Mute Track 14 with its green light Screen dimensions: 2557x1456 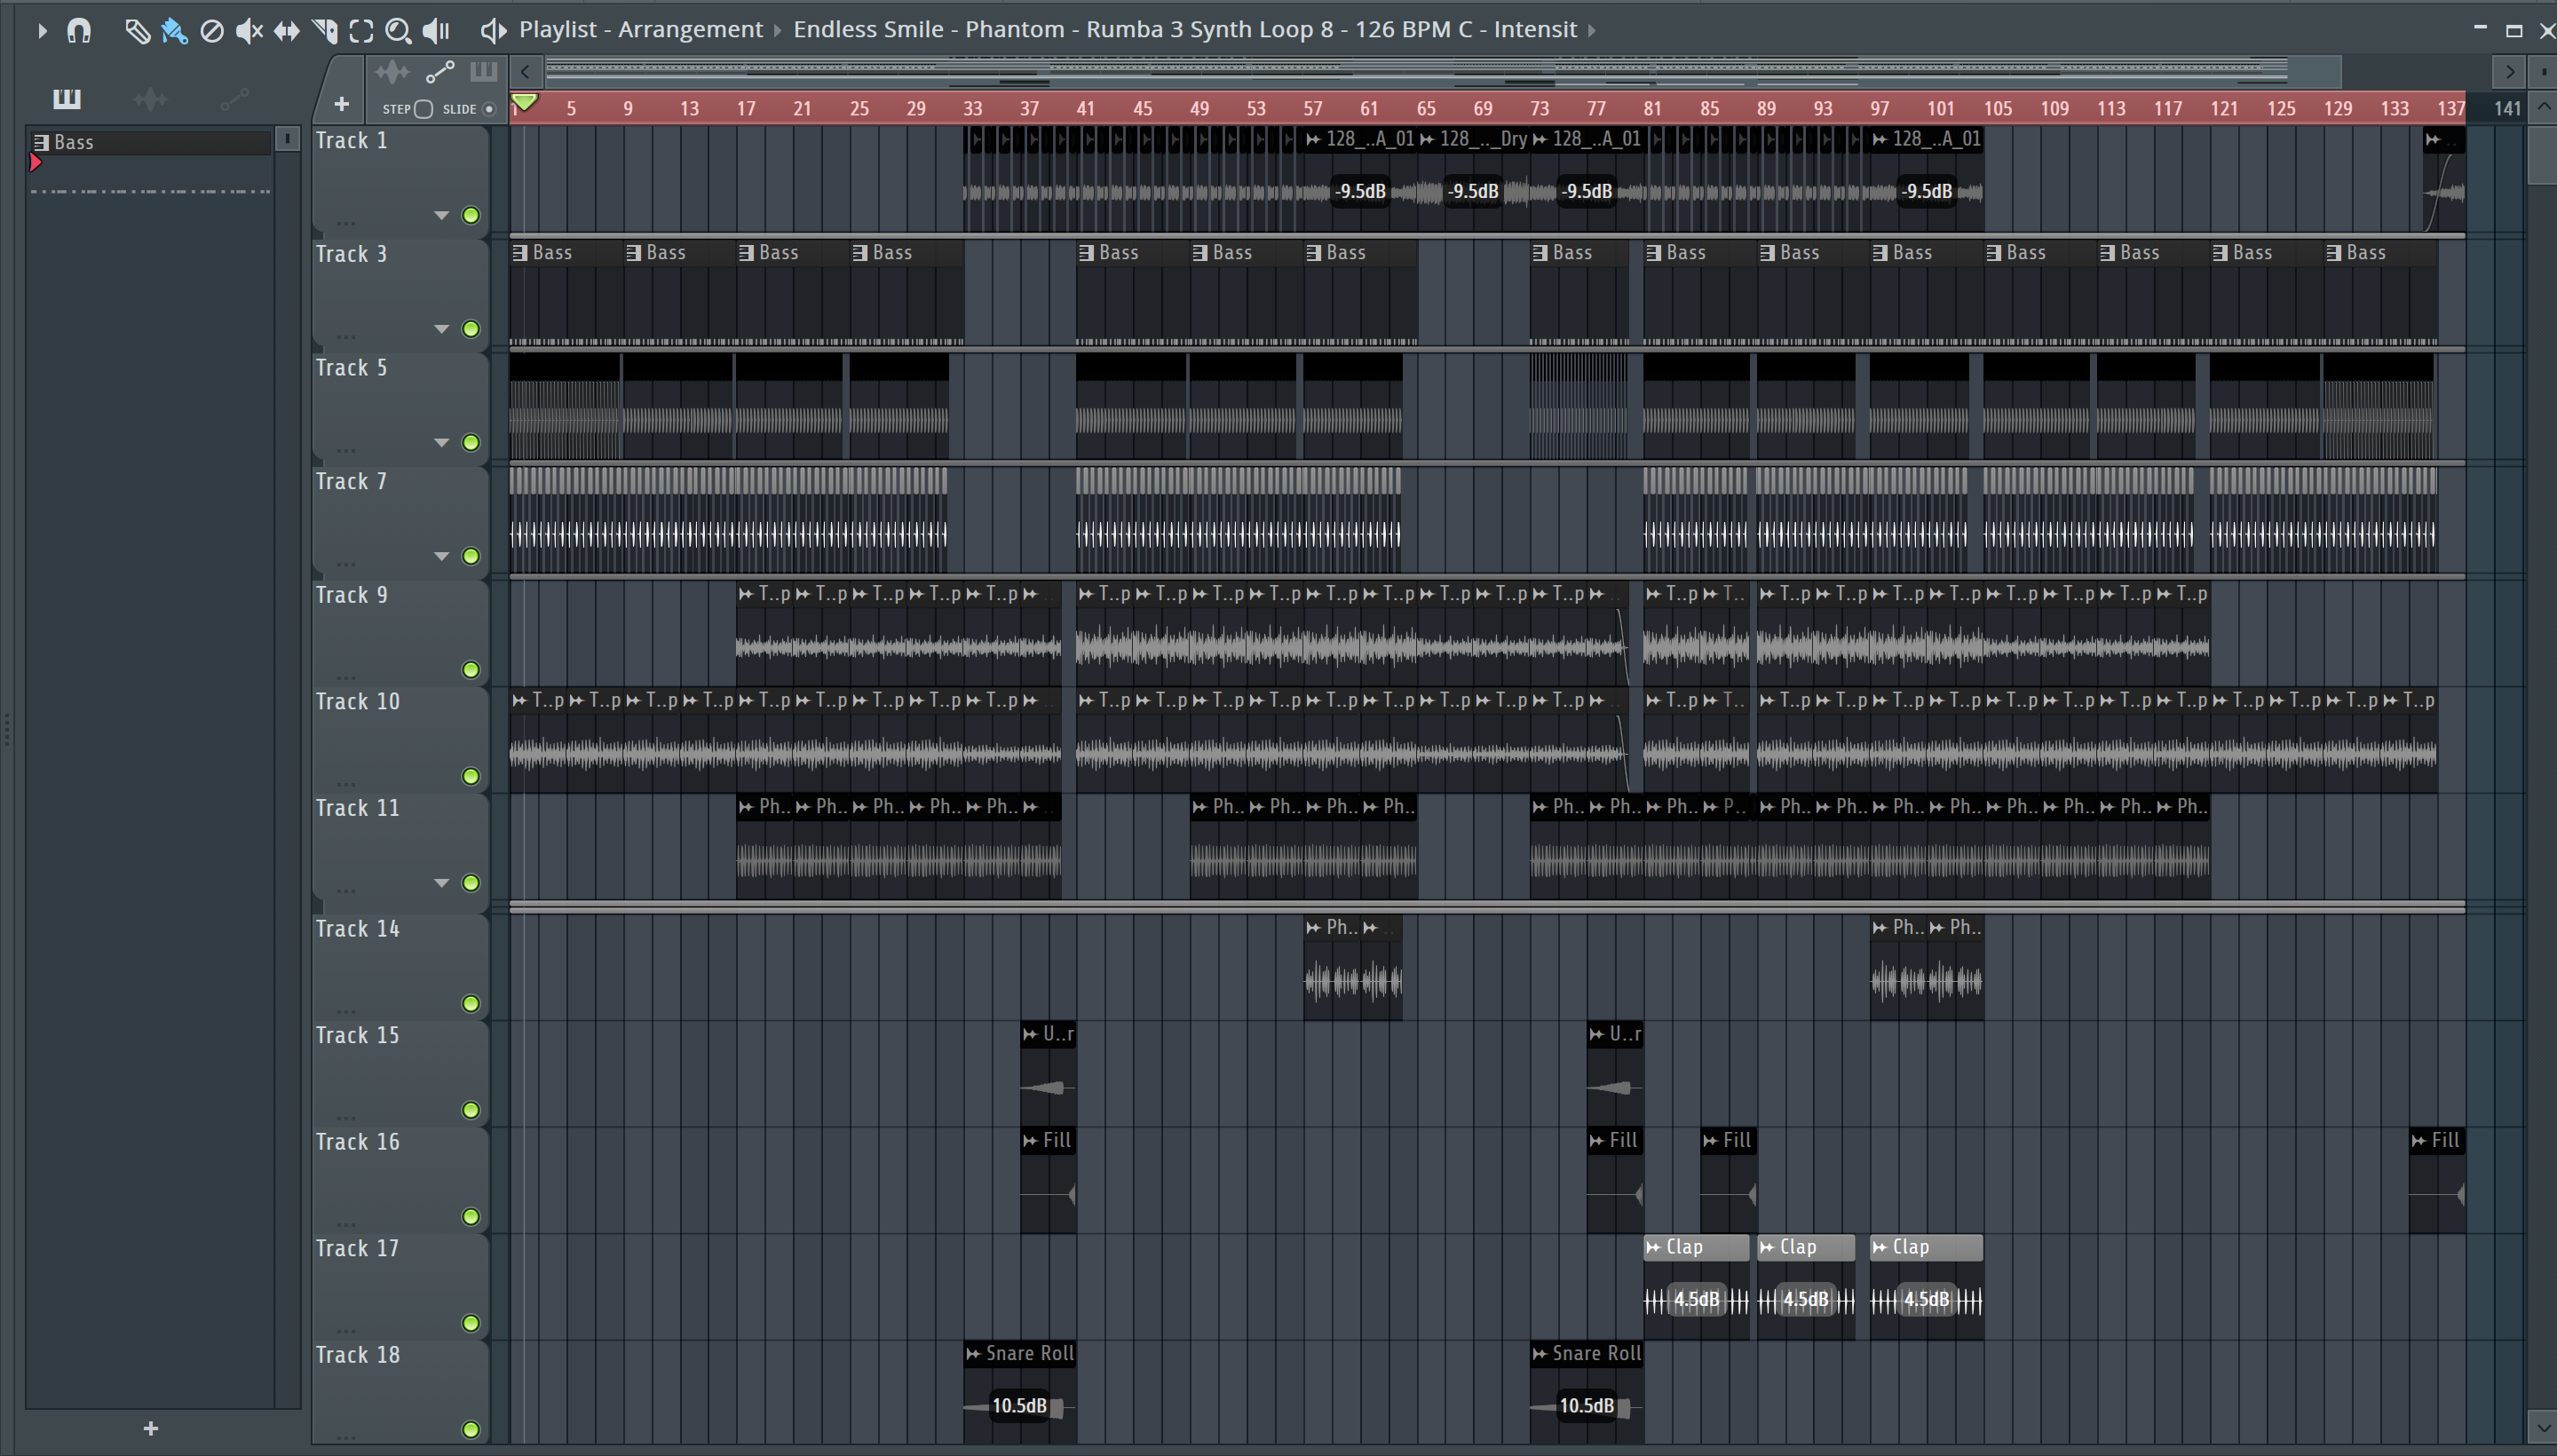(x=471, y=1003)
